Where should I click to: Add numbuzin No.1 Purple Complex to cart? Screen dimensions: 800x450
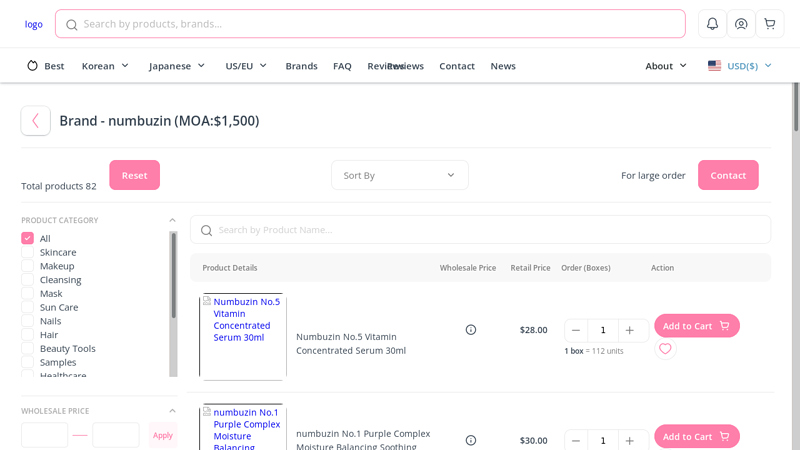[x=697, y=436]
